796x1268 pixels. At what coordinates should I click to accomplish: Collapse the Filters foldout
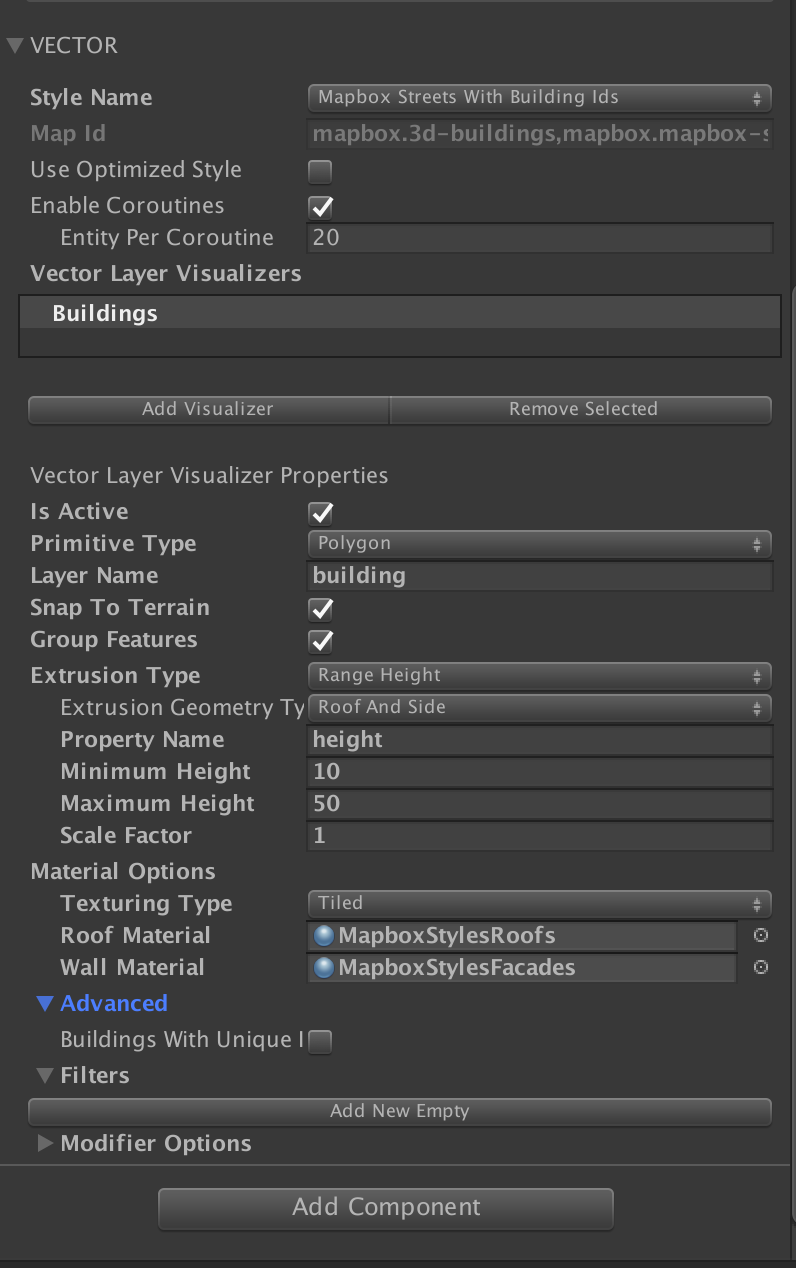pyautogui.click(x=45, y=1076)
